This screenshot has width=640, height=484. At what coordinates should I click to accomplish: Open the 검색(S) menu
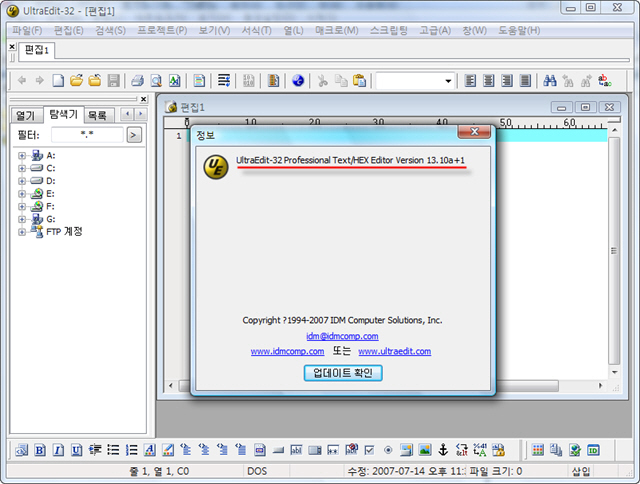point(111,31)
